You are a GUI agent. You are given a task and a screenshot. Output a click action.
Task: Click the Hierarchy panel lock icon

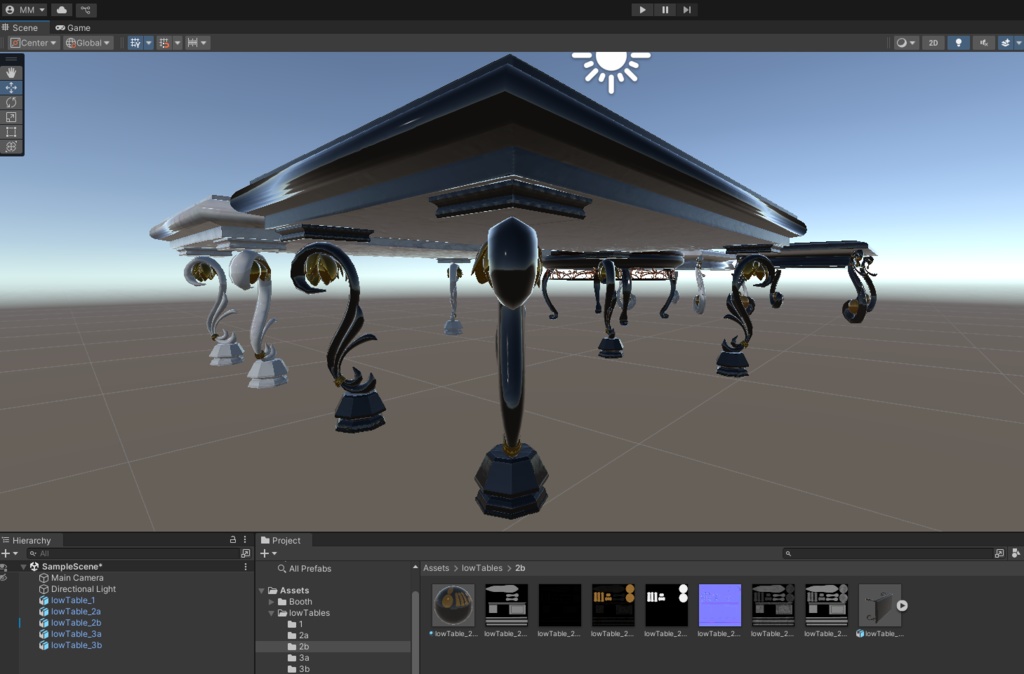232,539
